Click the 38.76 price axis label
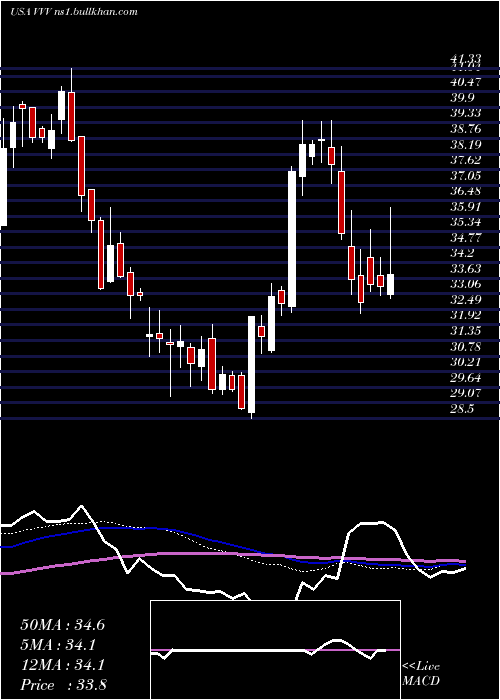Viewport: 500px width, 700px height. point(466,129)
